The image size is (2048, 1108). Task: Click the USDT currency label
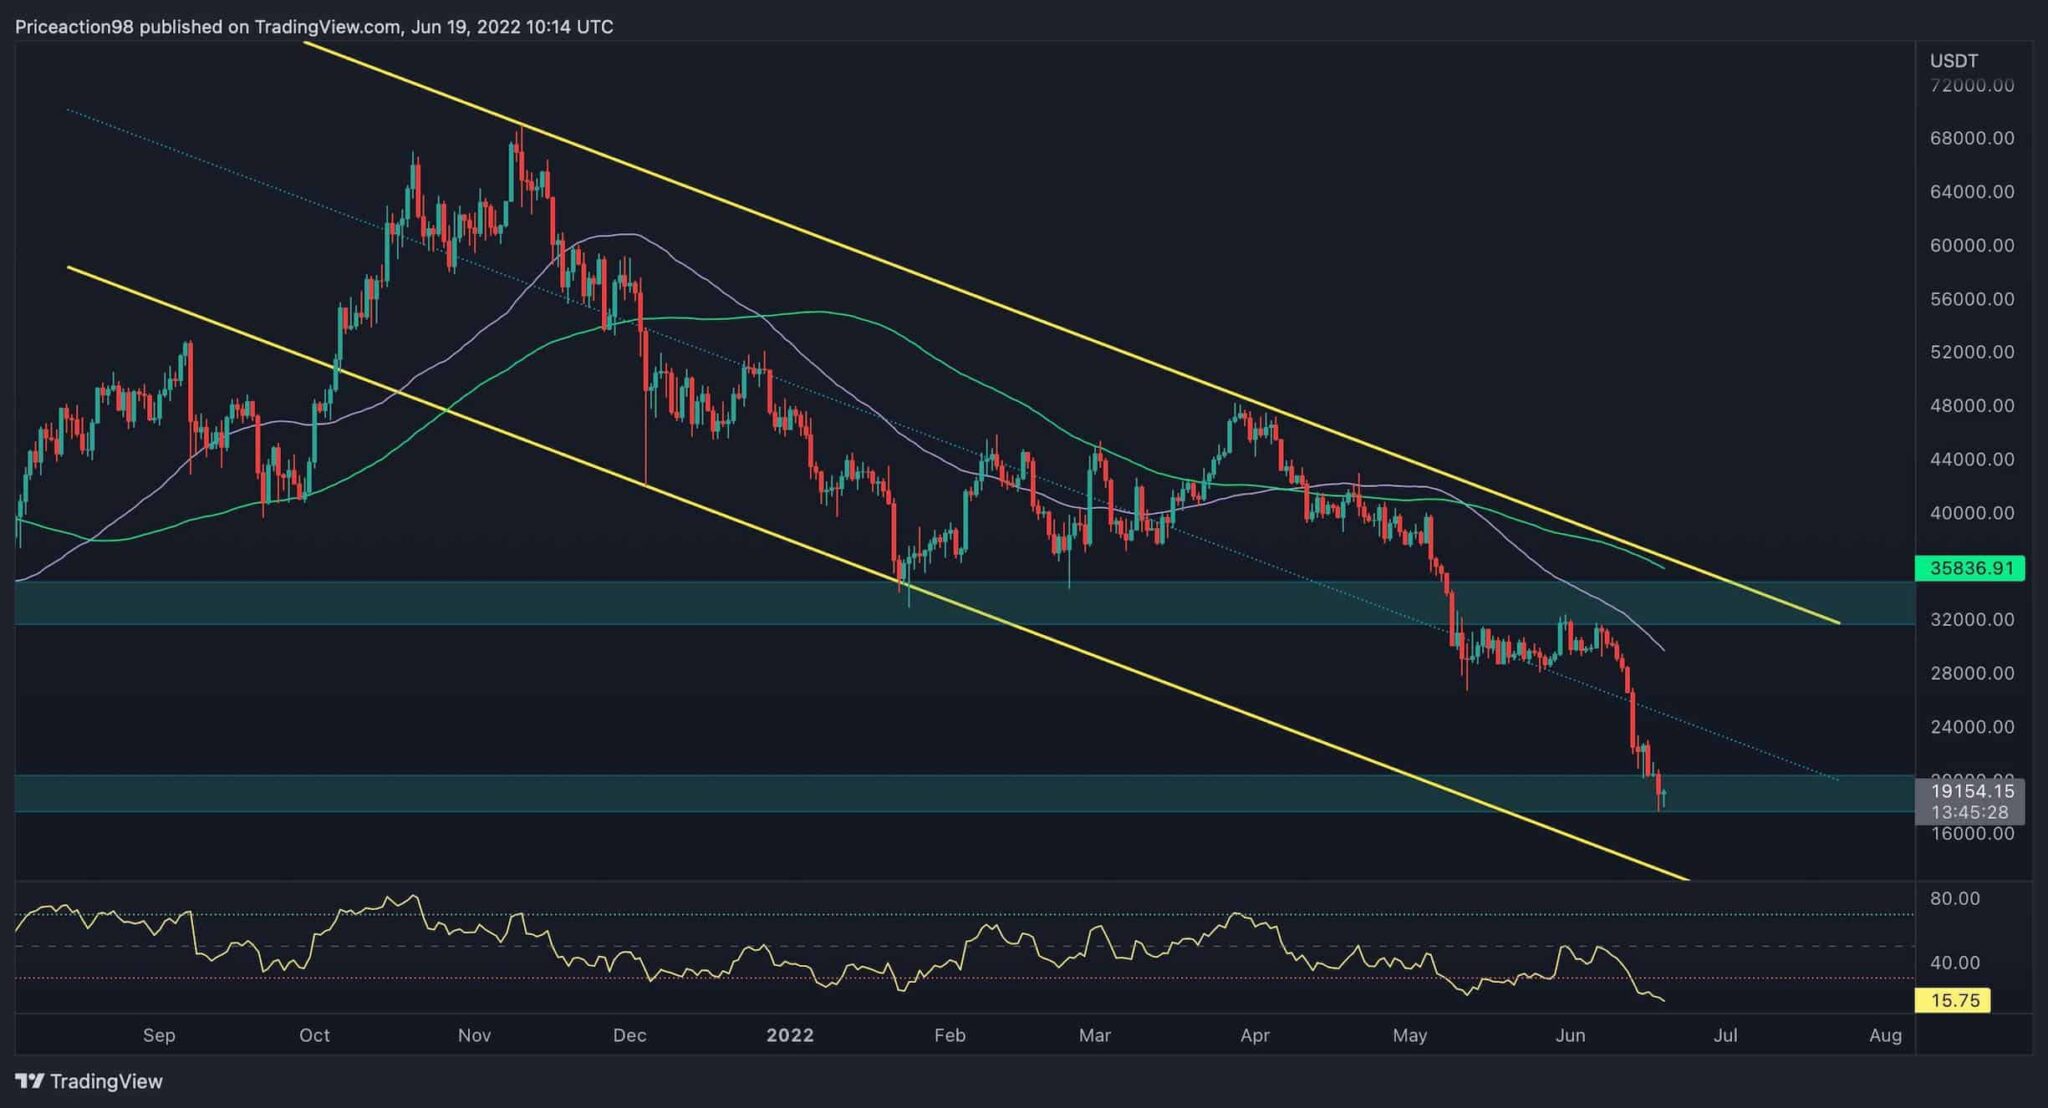coord(1953,61)
